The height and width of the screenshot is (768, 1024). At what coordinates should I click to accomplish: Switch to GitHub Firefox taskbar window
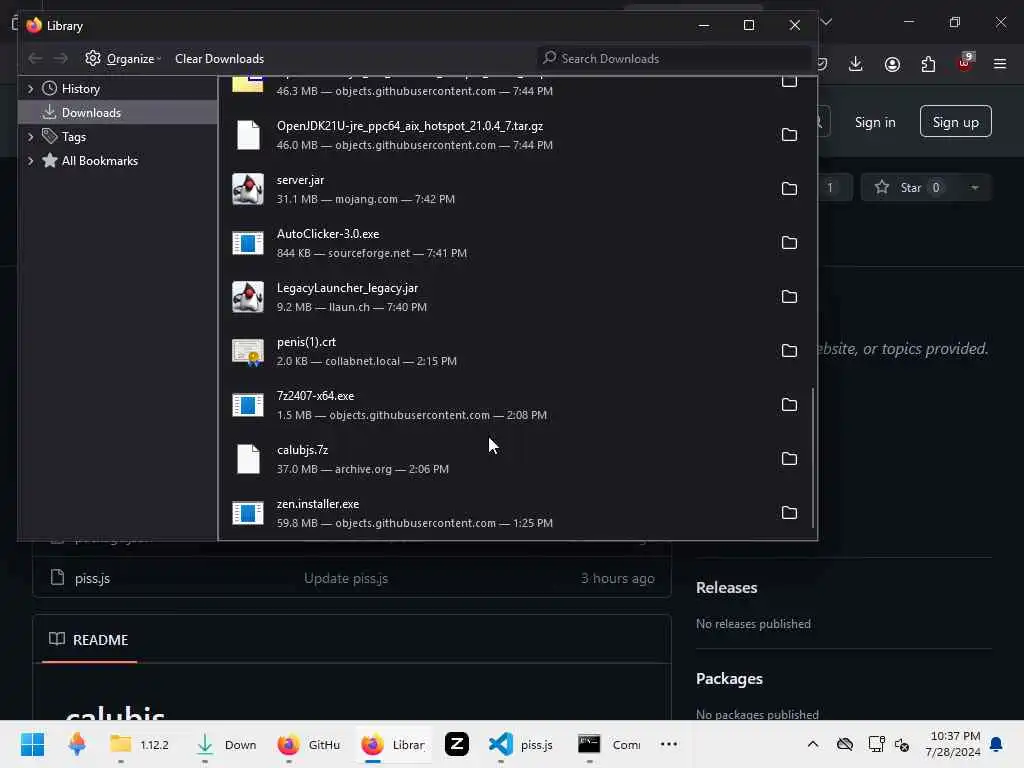[309, 744]
